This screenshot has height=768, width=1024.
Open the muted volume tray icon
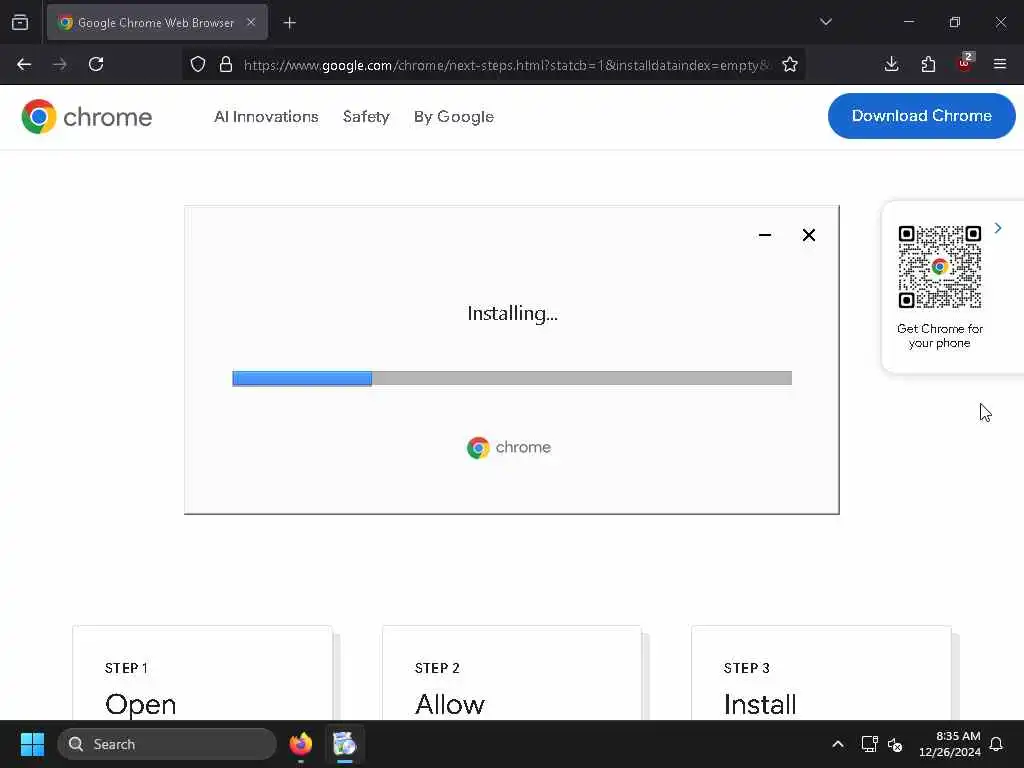tap(895, 744)
